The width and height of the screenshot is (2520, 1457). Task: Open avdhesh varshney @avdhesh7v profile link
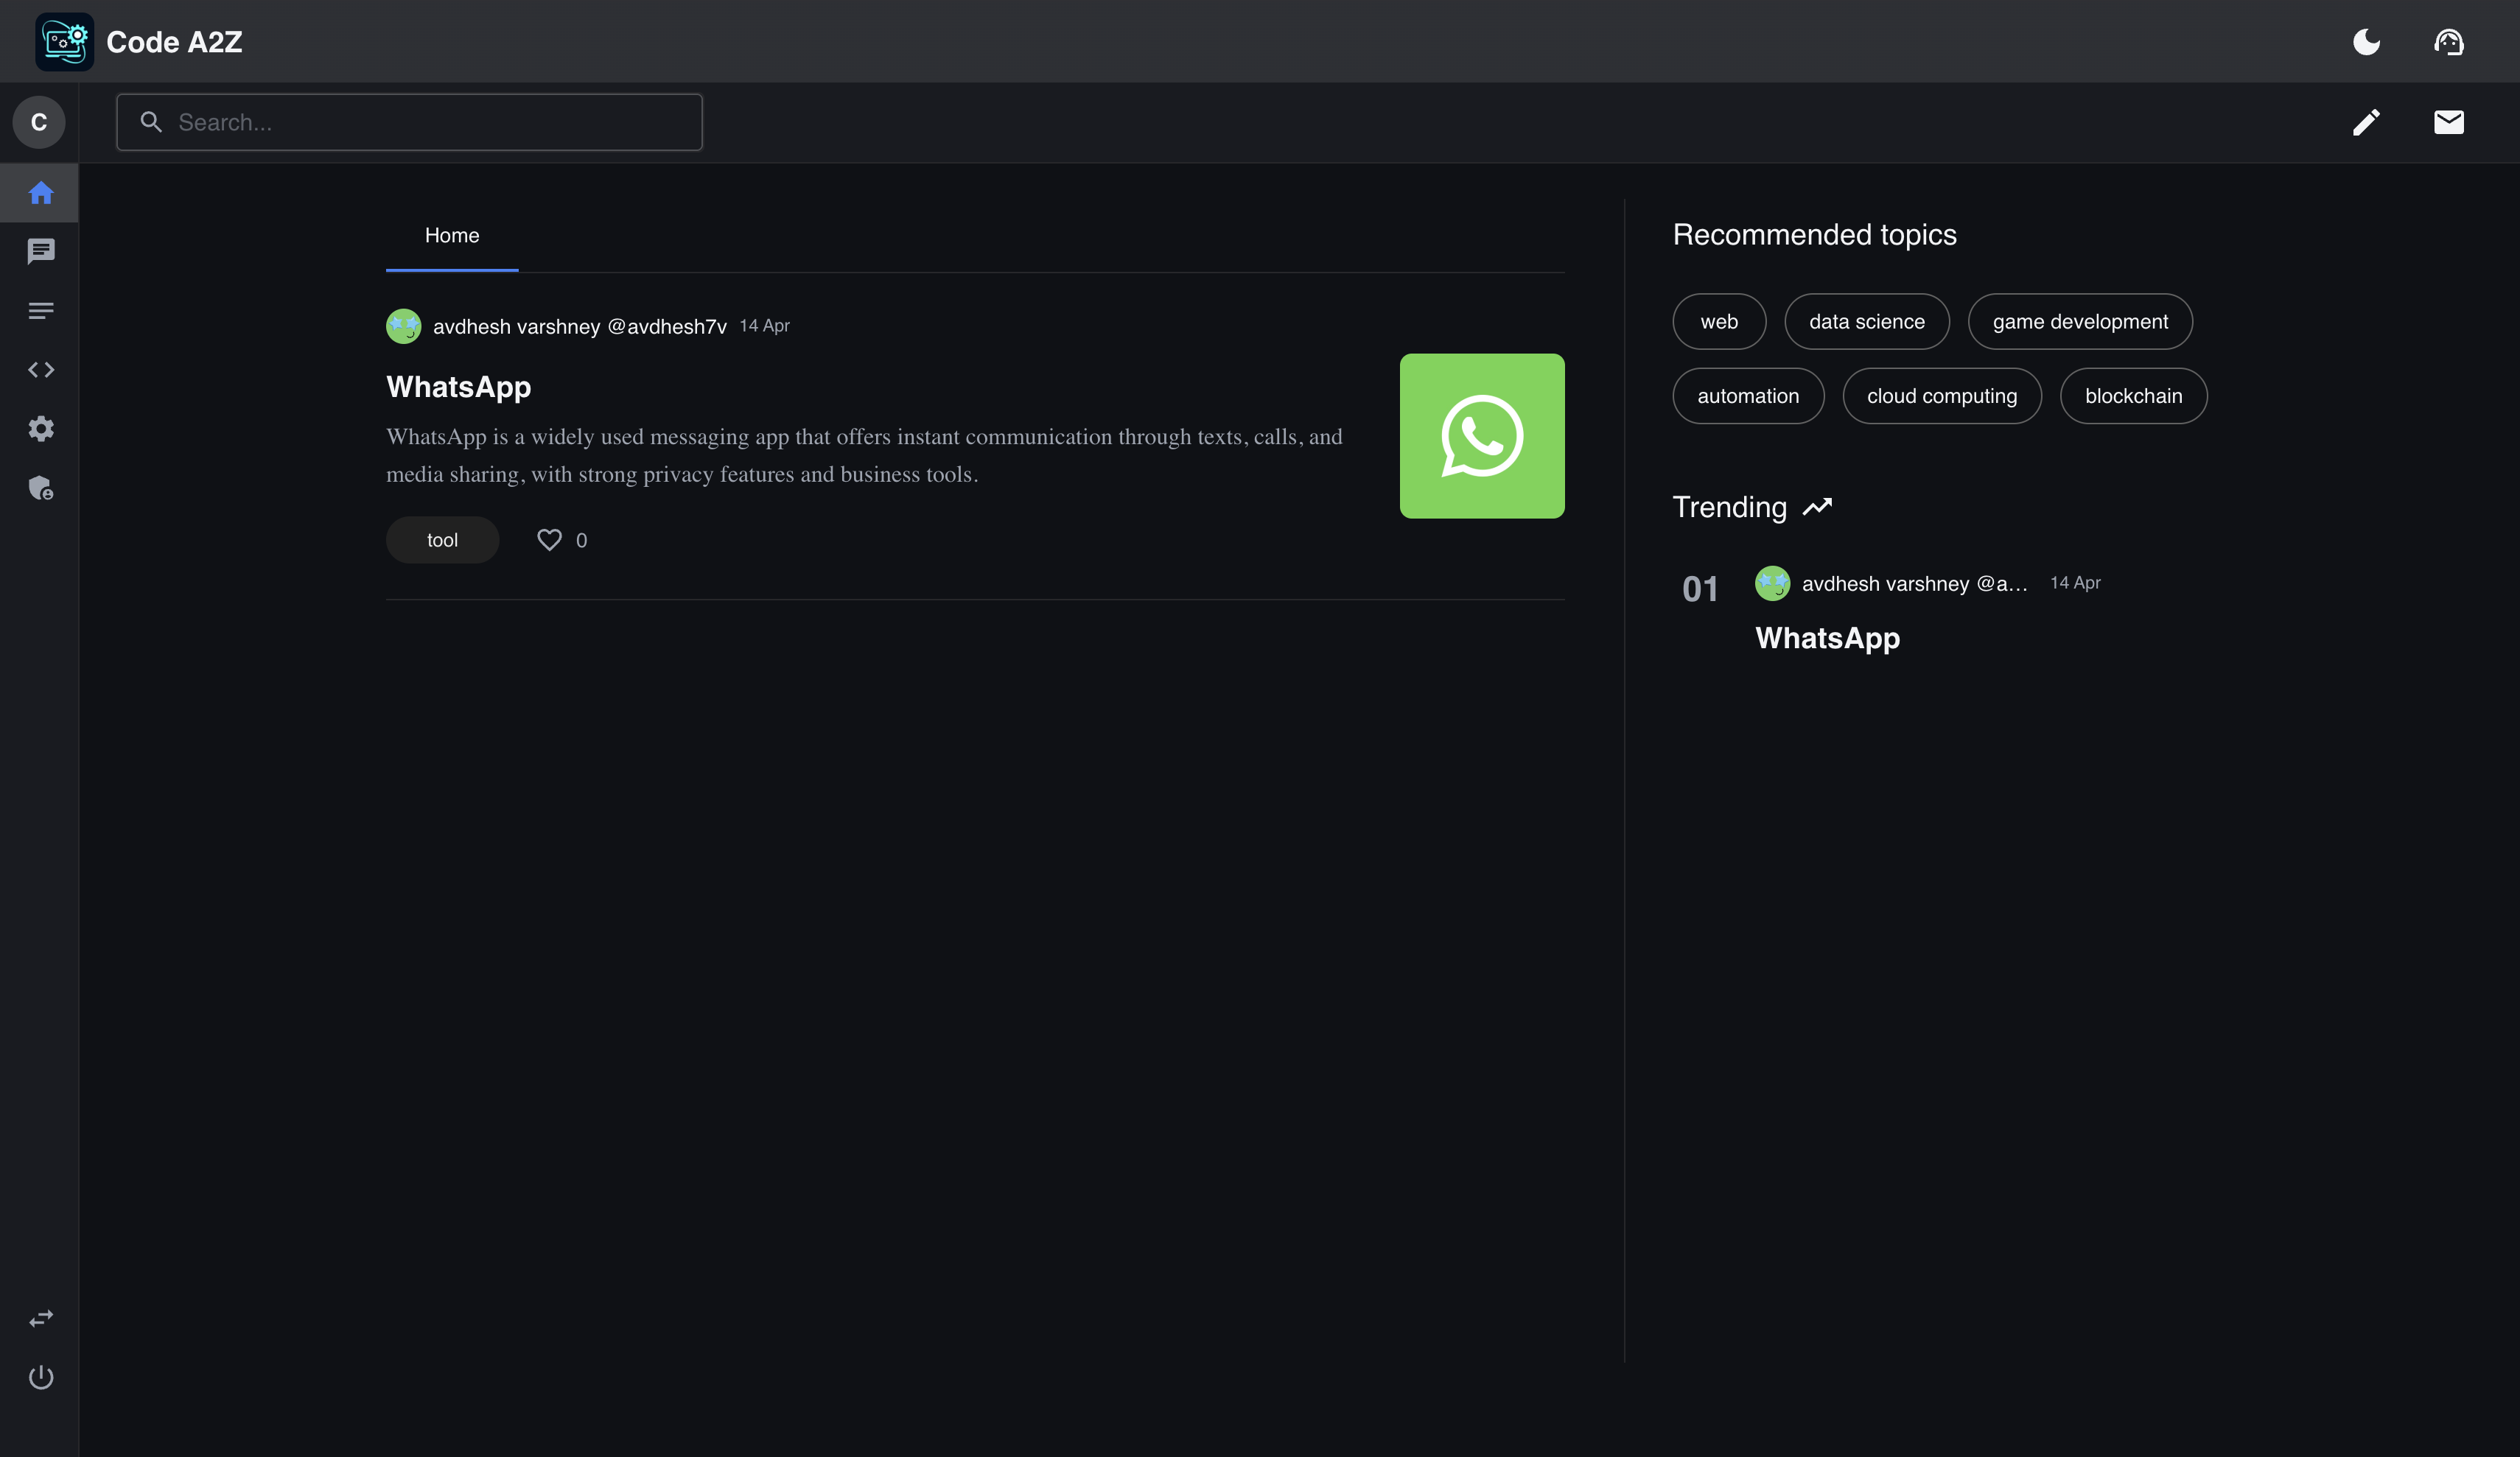(x=580, y=327)
